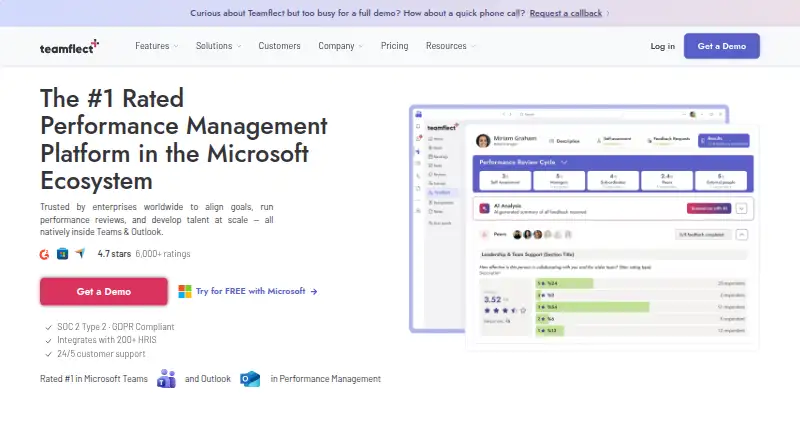The image size is (800, 440).
Task: Click the AI Analysis icon
Action: click(x=484, y=208)
